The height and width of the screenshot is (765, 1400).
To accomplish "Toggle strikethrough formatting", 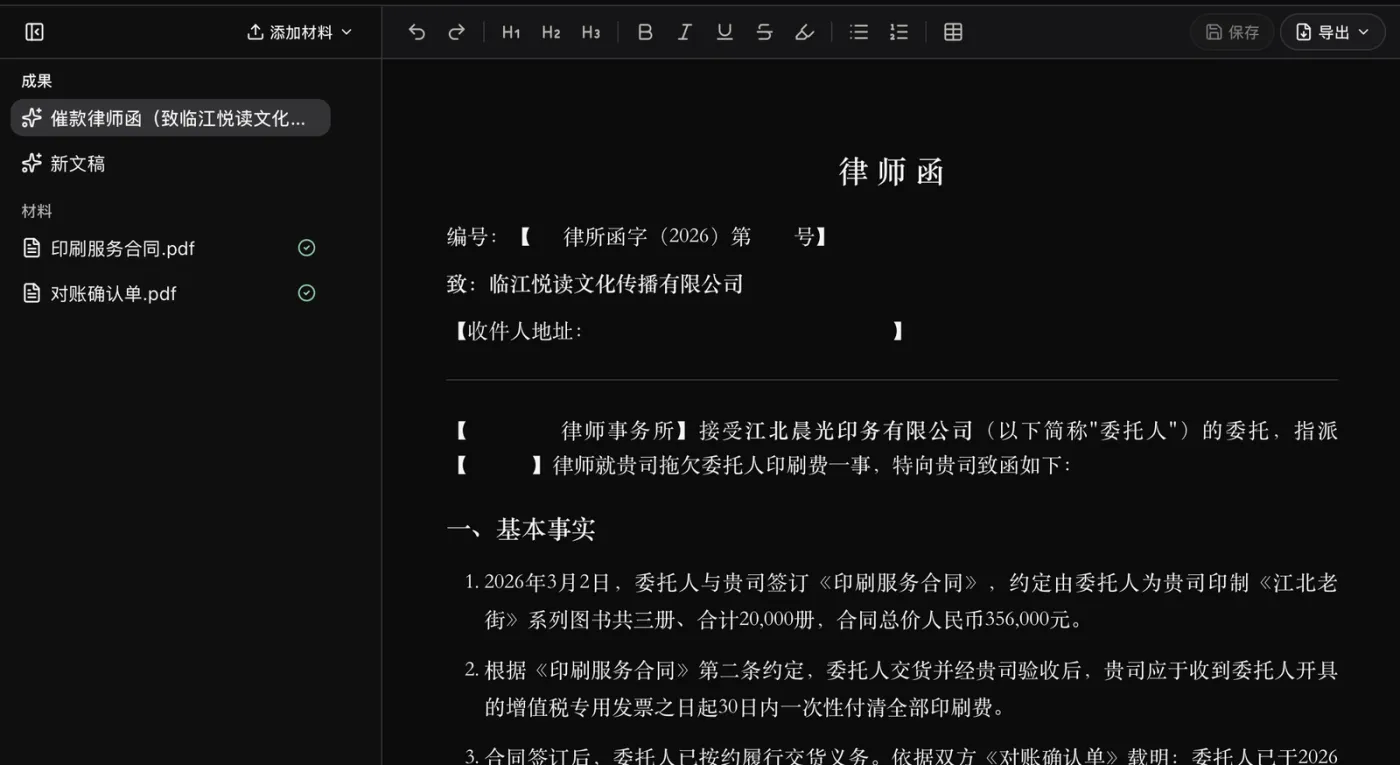I will pos(765,32).
